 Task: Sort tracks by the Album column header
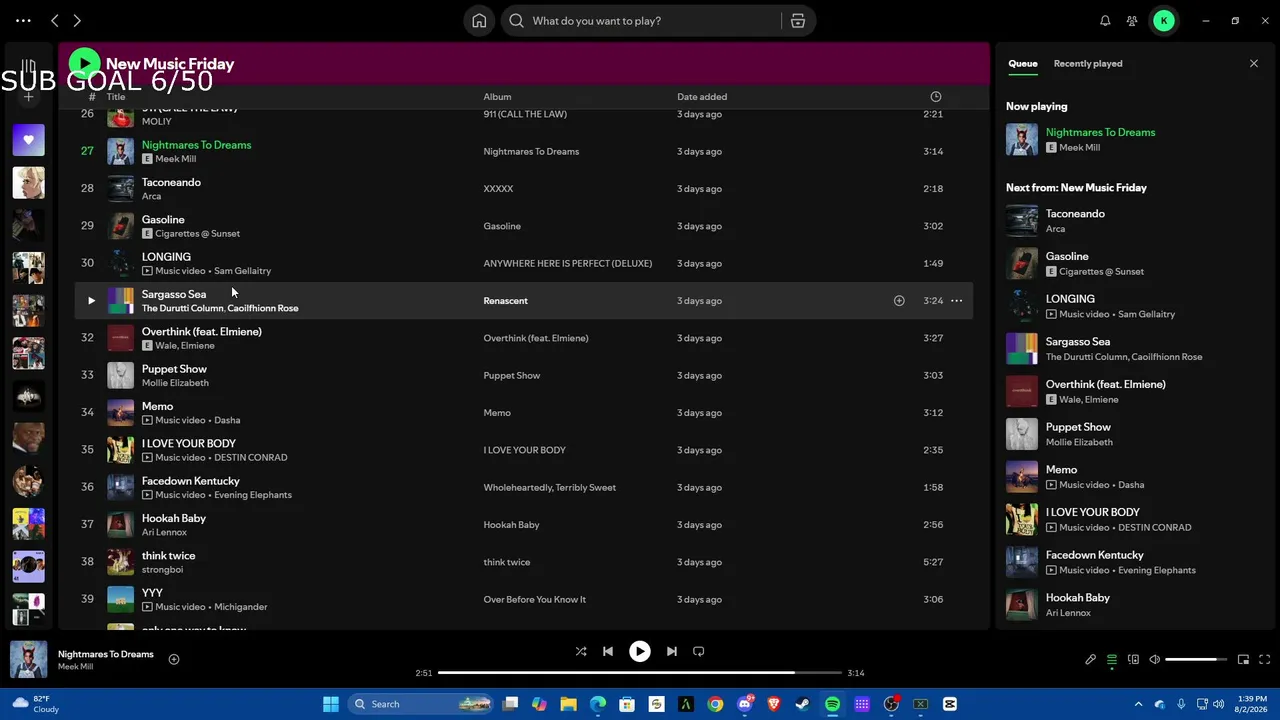[497, 97]
